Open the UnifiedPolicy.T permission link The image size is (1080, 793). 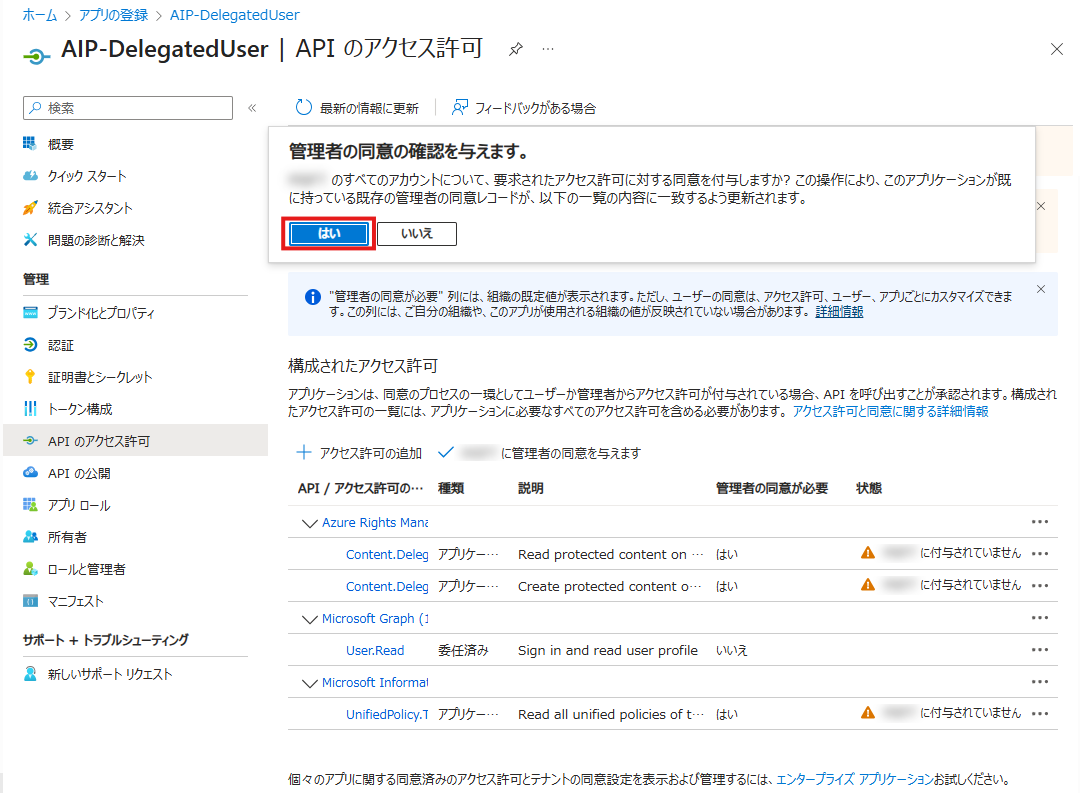pyautogui.click(x=387, y=714)
